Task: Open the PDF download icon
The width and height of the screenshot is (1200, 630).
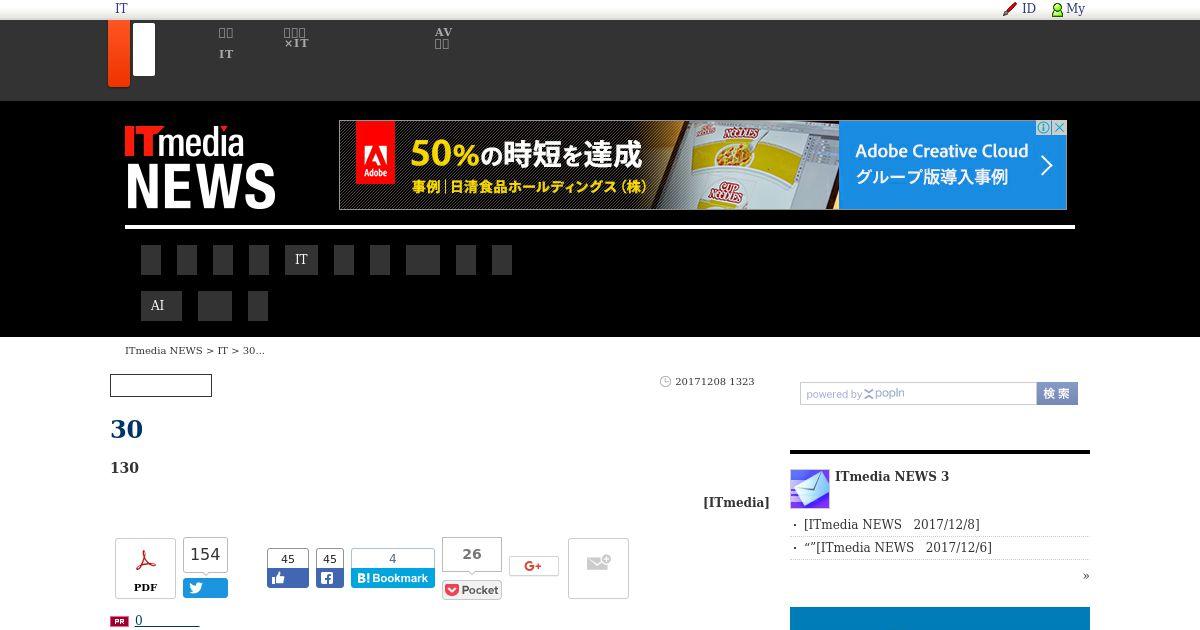Action: 145,568
